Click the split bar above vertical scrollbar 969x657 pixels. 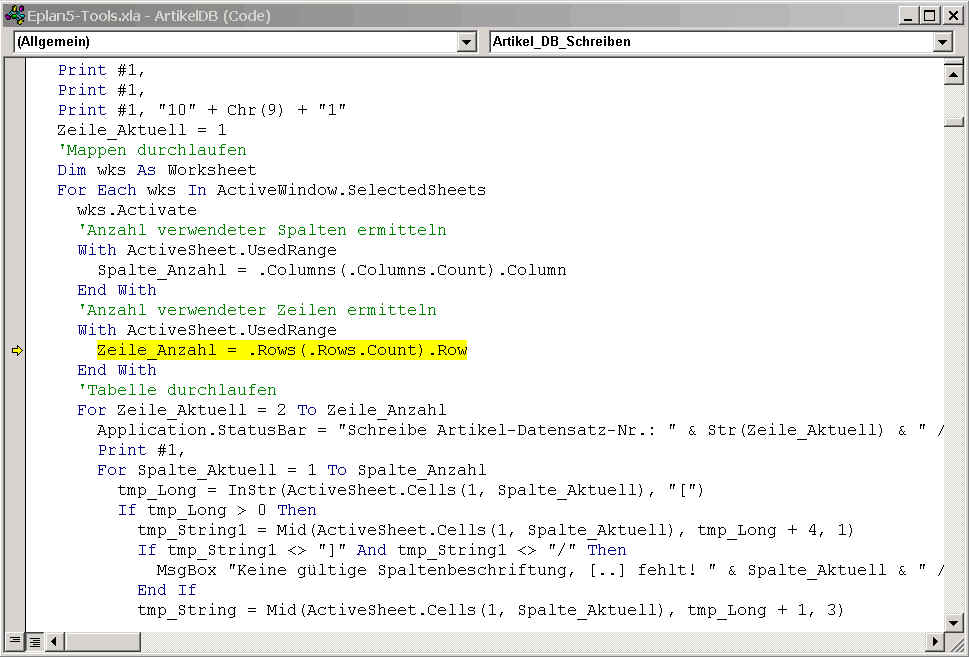pos(953,61)
